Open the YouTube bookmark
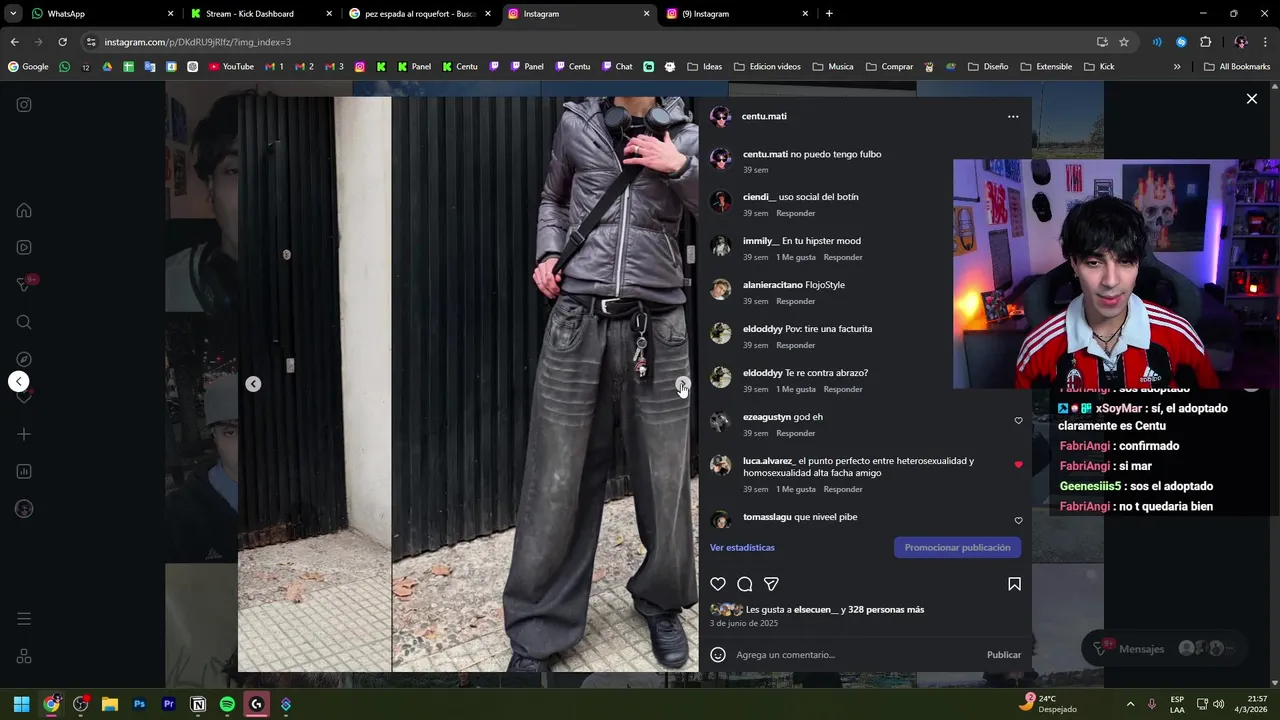Viewport: 1280px width, 720px height. (231, 67)
